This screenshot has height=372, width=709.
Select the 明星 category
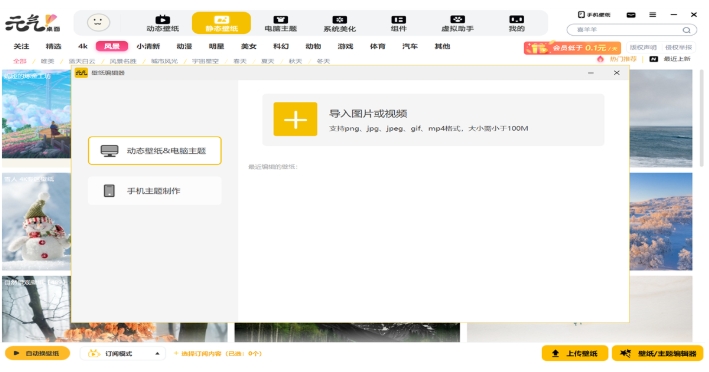(216, 46)
